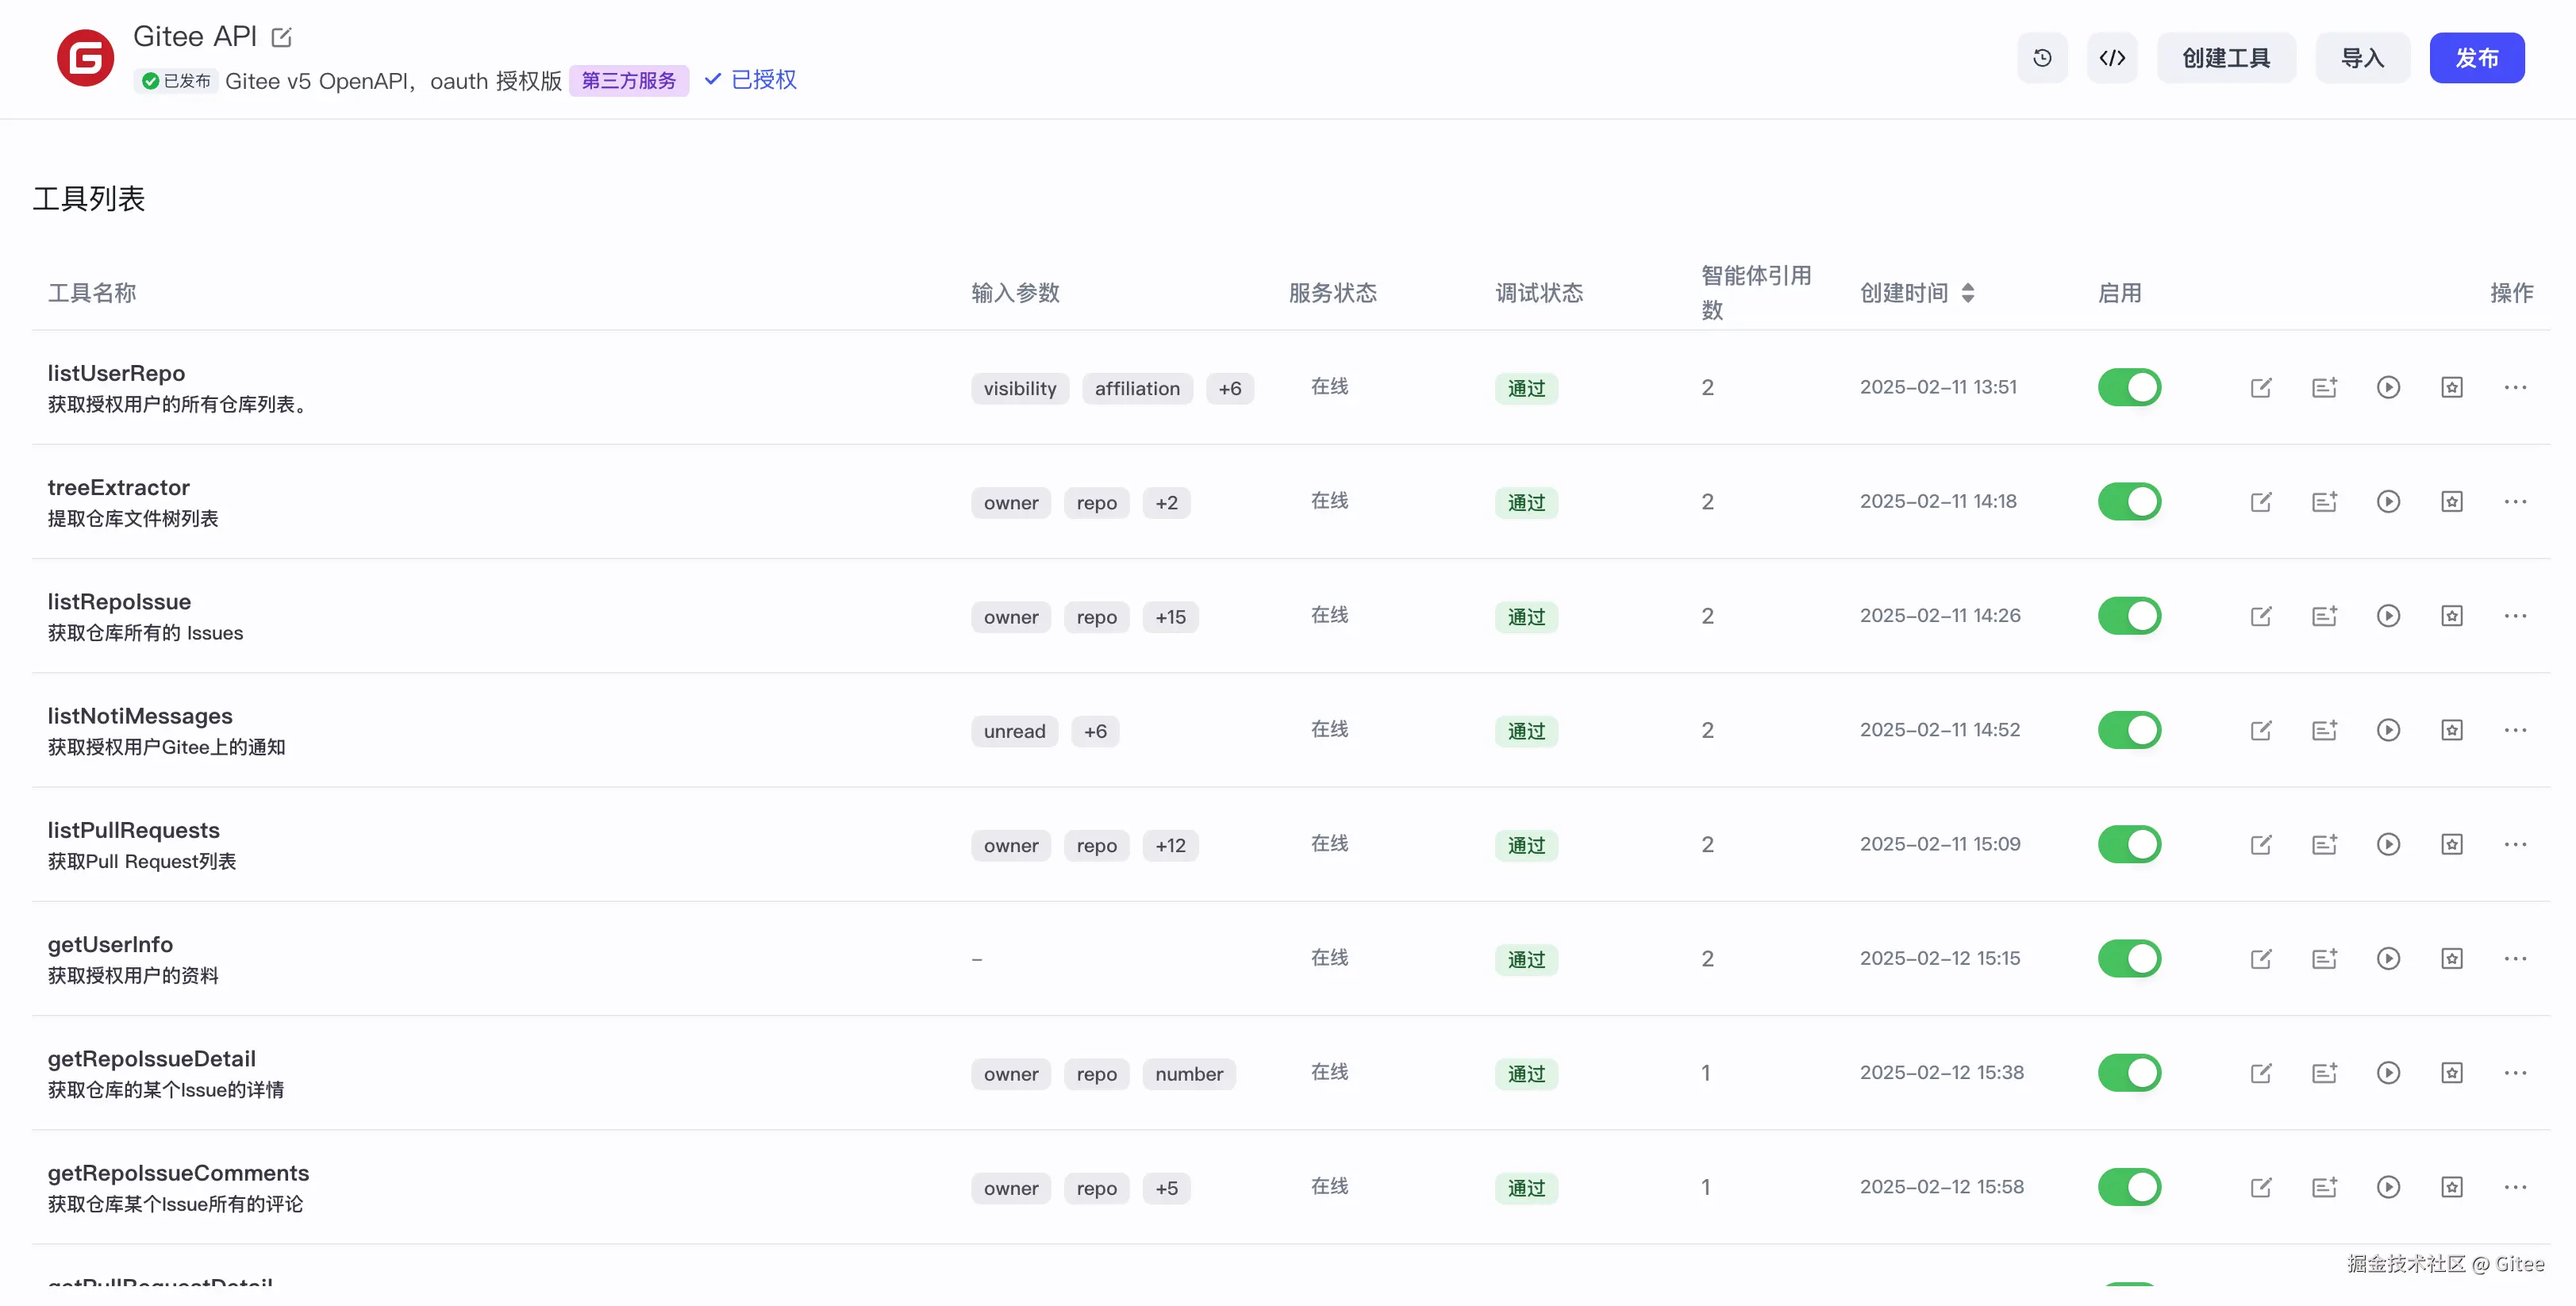This screenshot has width=2576, height=1306.
Task: Run the treeExtractor tool with play icon
Action: tap(2387, 501)
